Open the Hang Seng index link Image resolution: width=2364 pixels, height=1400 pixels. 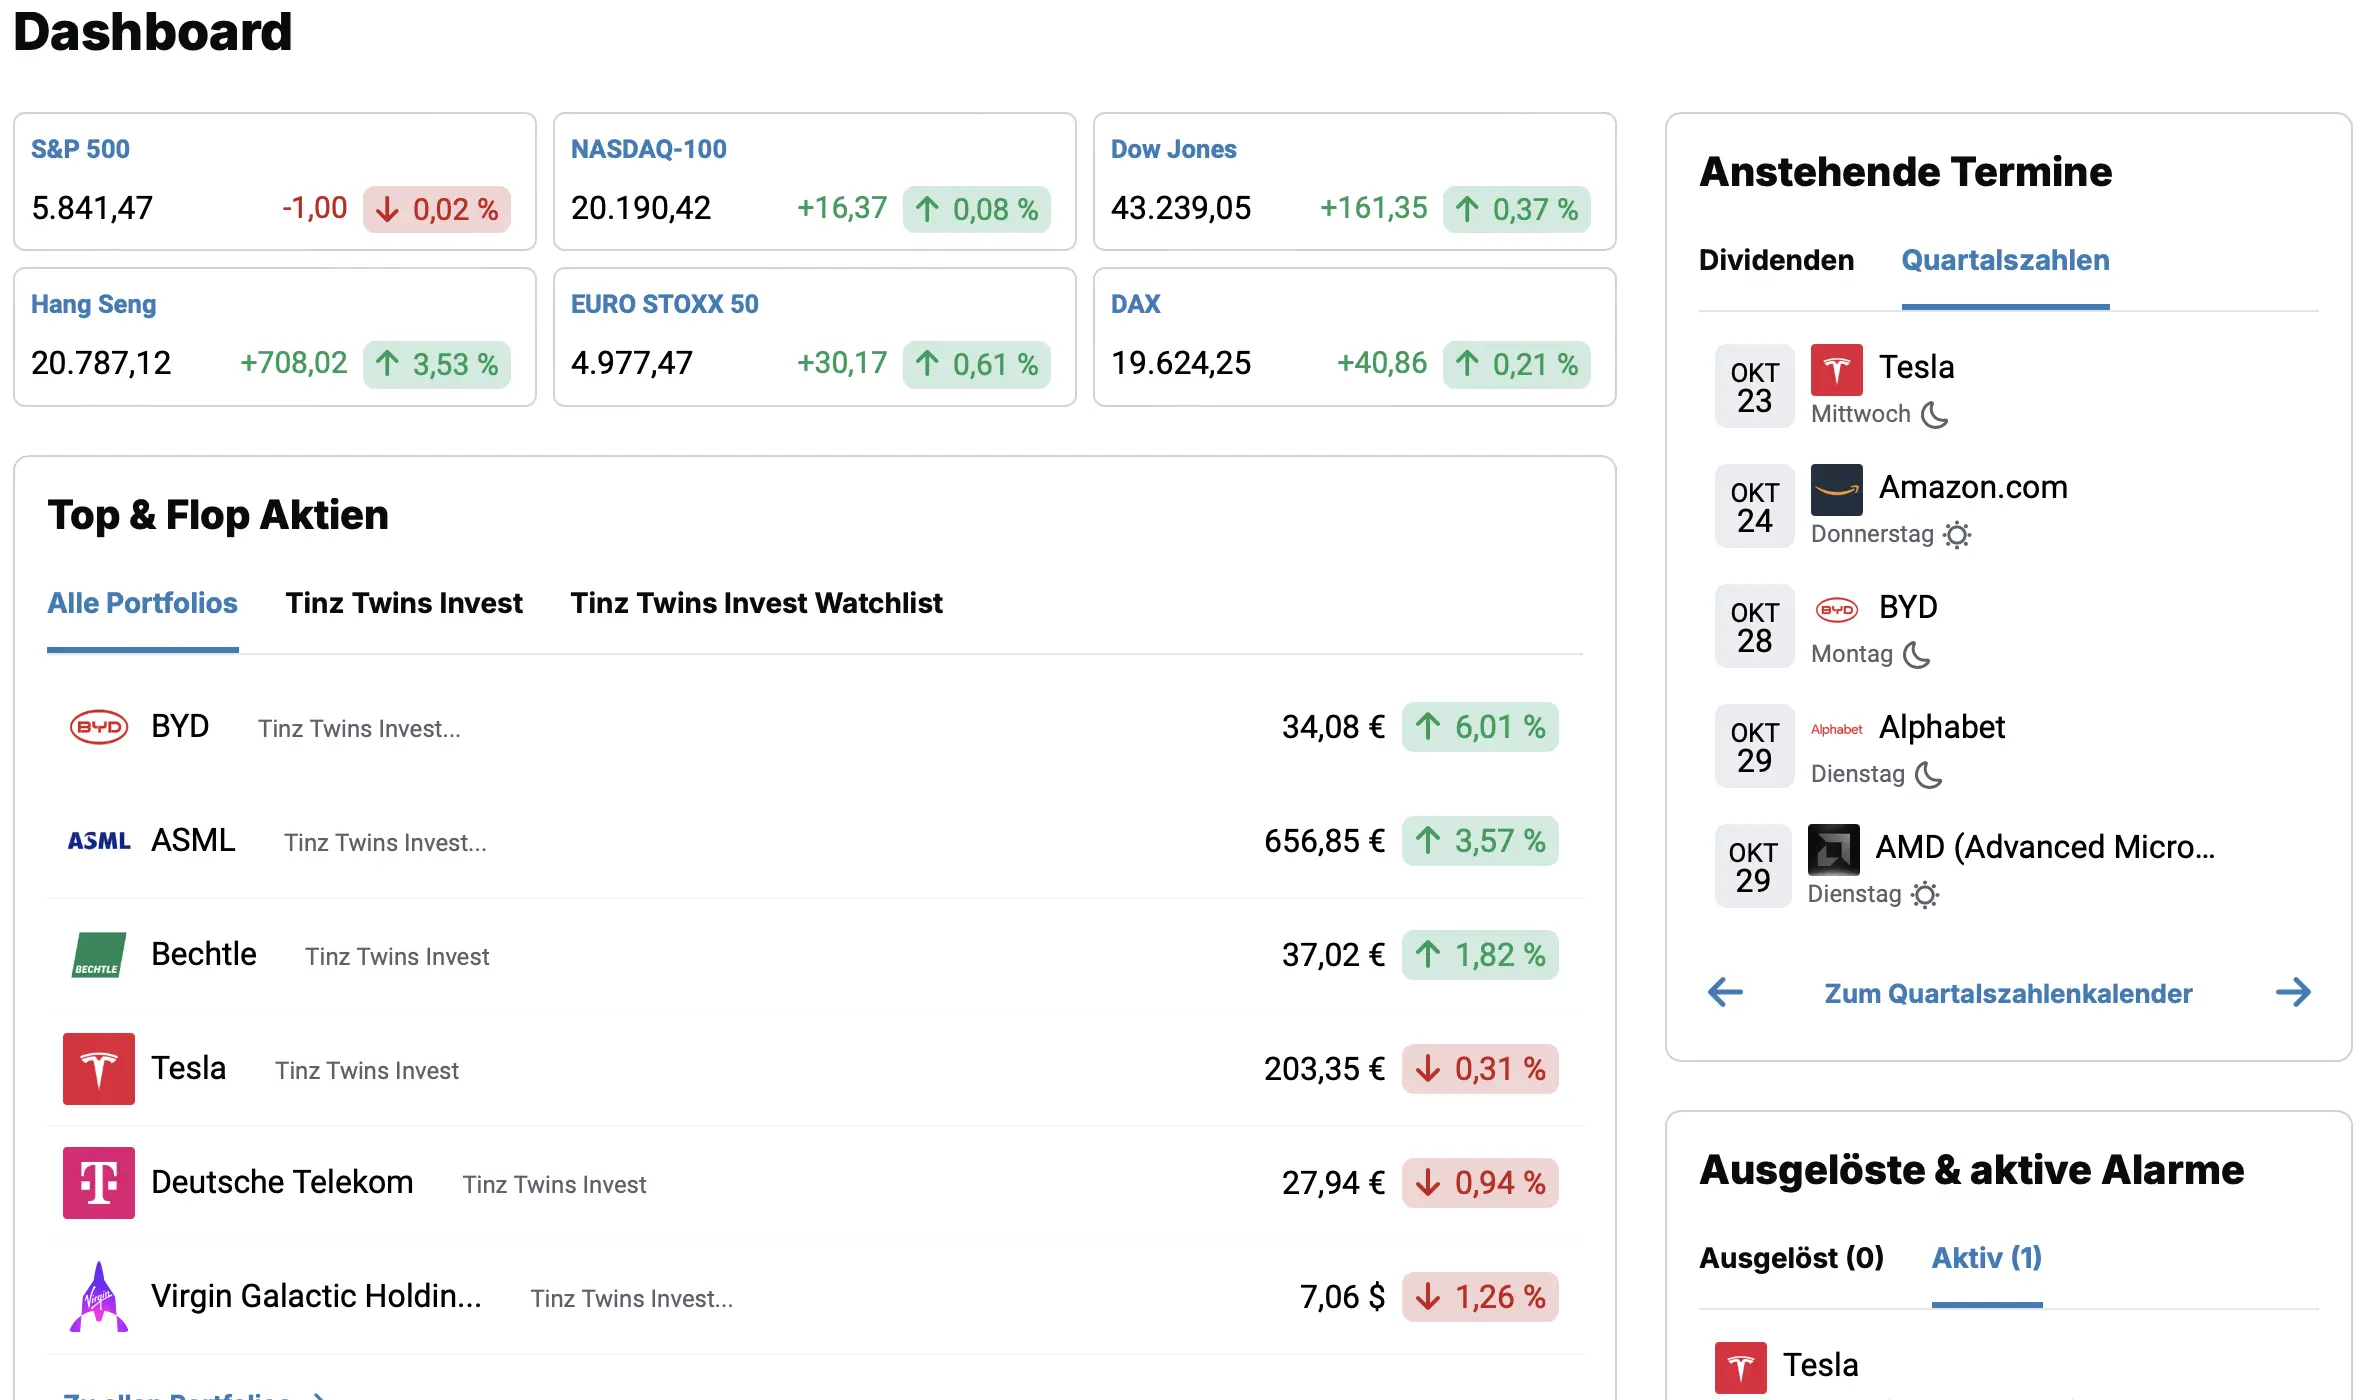(x=94, y=304)
